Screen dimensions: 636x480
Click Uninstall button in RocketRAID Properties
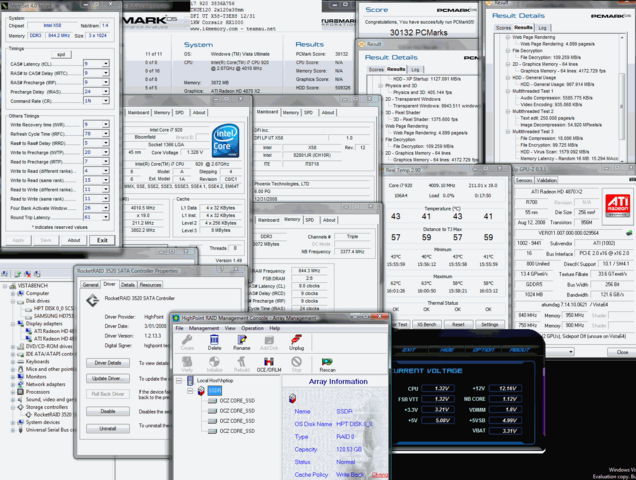(x=108, y=428)
